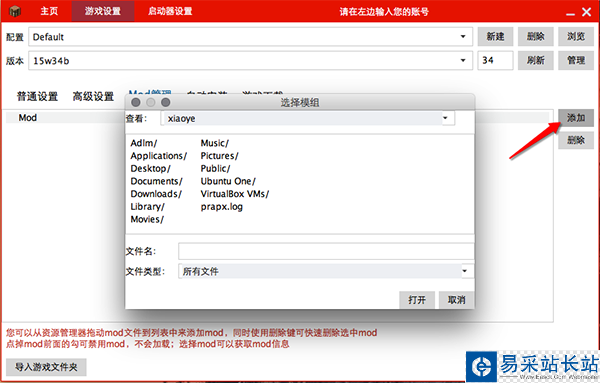
Task: Click the launcher crafting-table logo icon
Action: [15, 11]
